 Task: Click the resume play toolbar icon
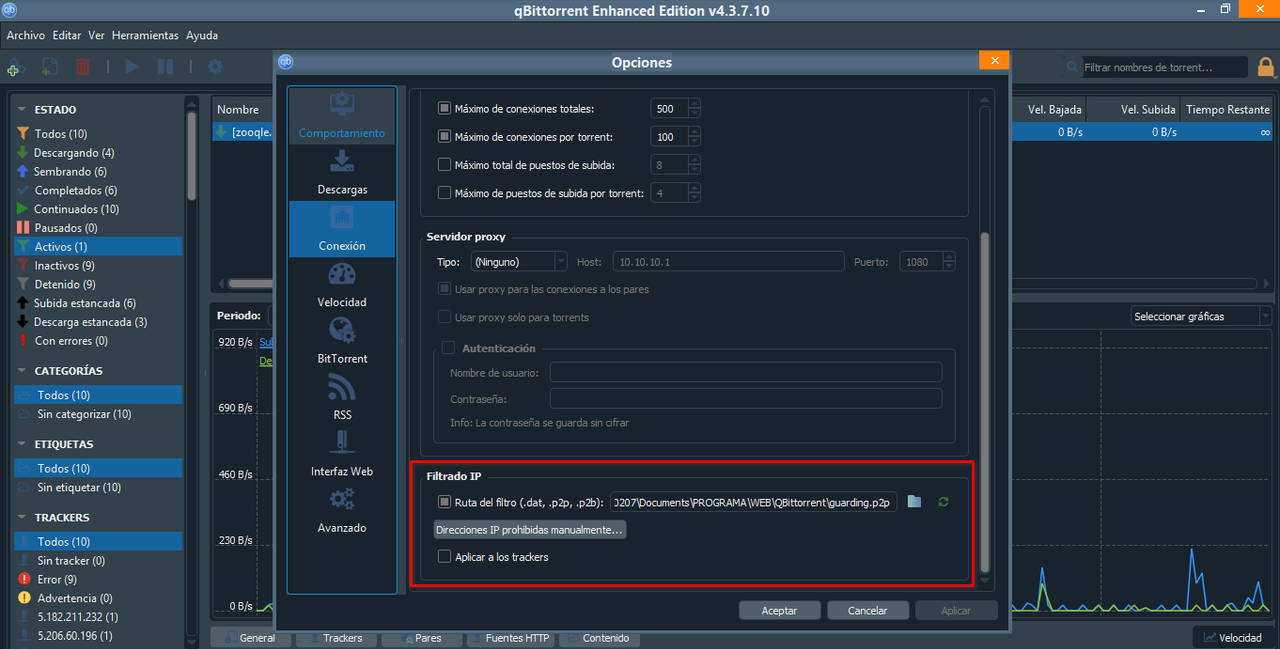[x=131, y=67]
